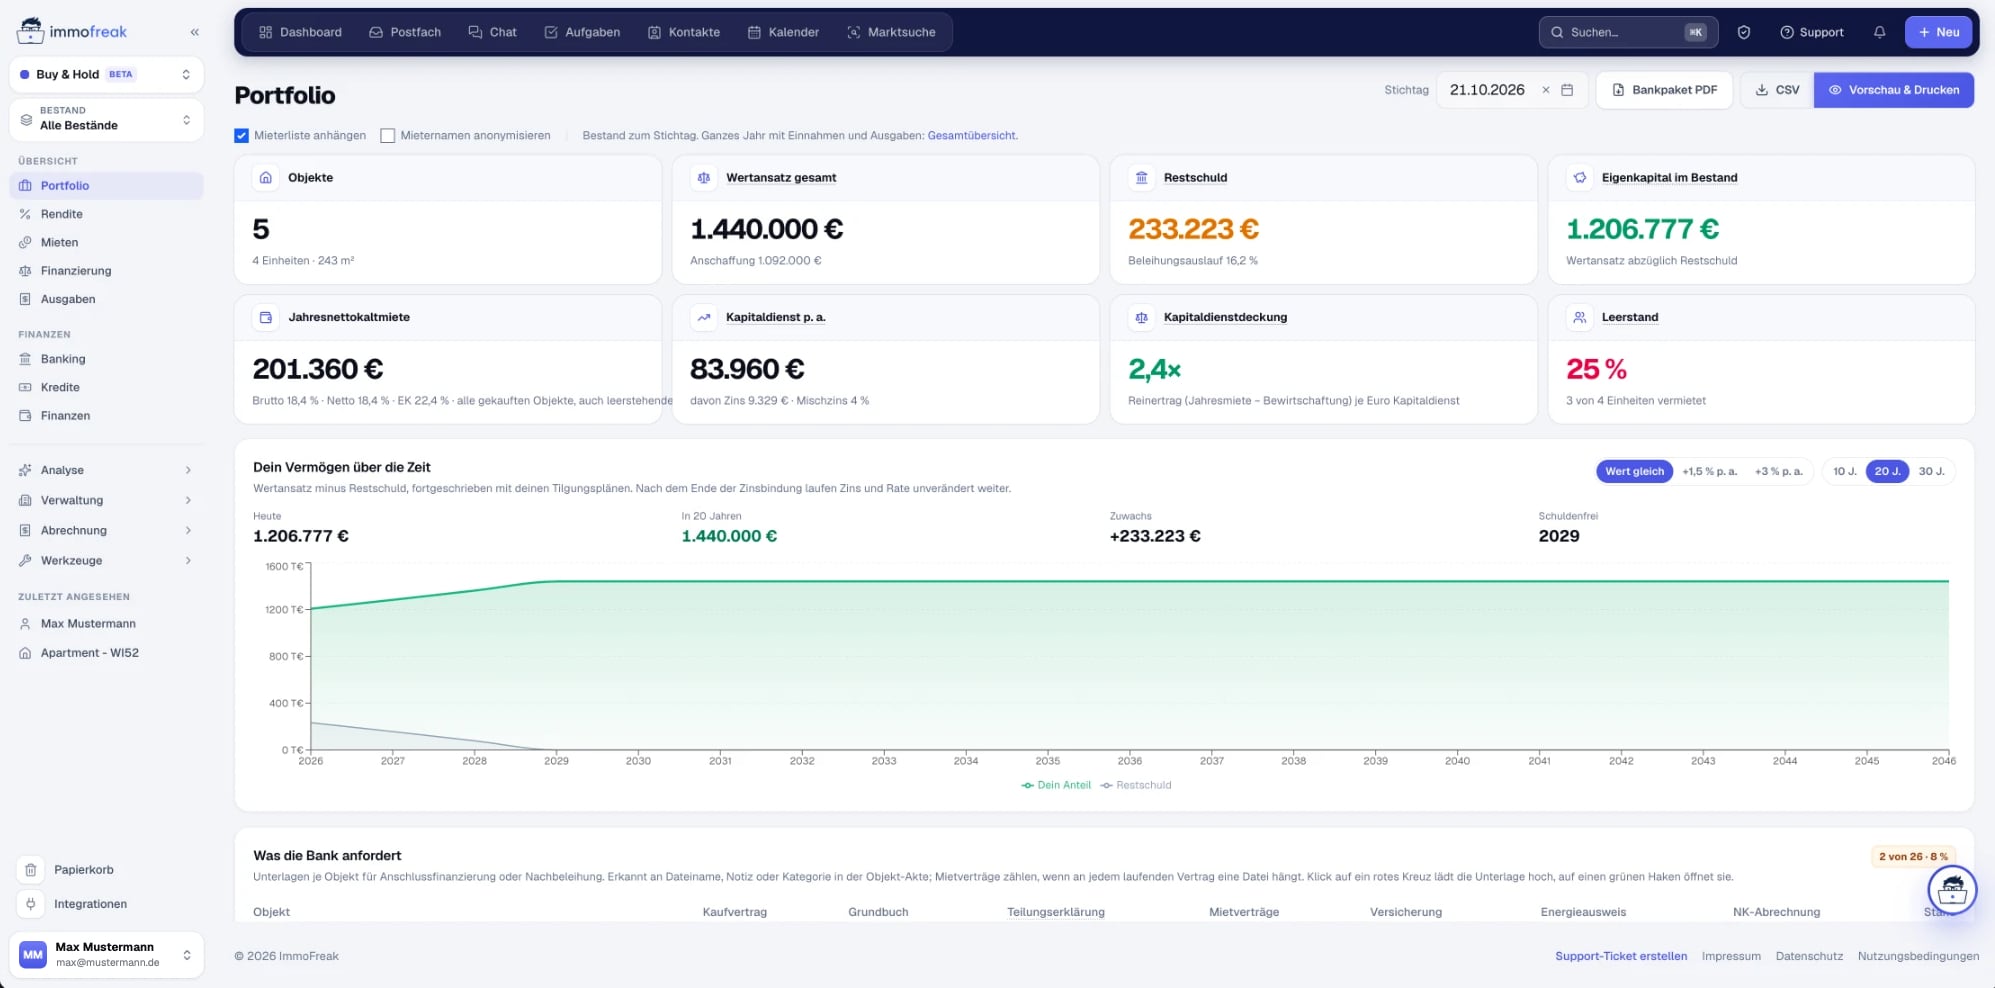Click the immofreak logo

point(72,31)
